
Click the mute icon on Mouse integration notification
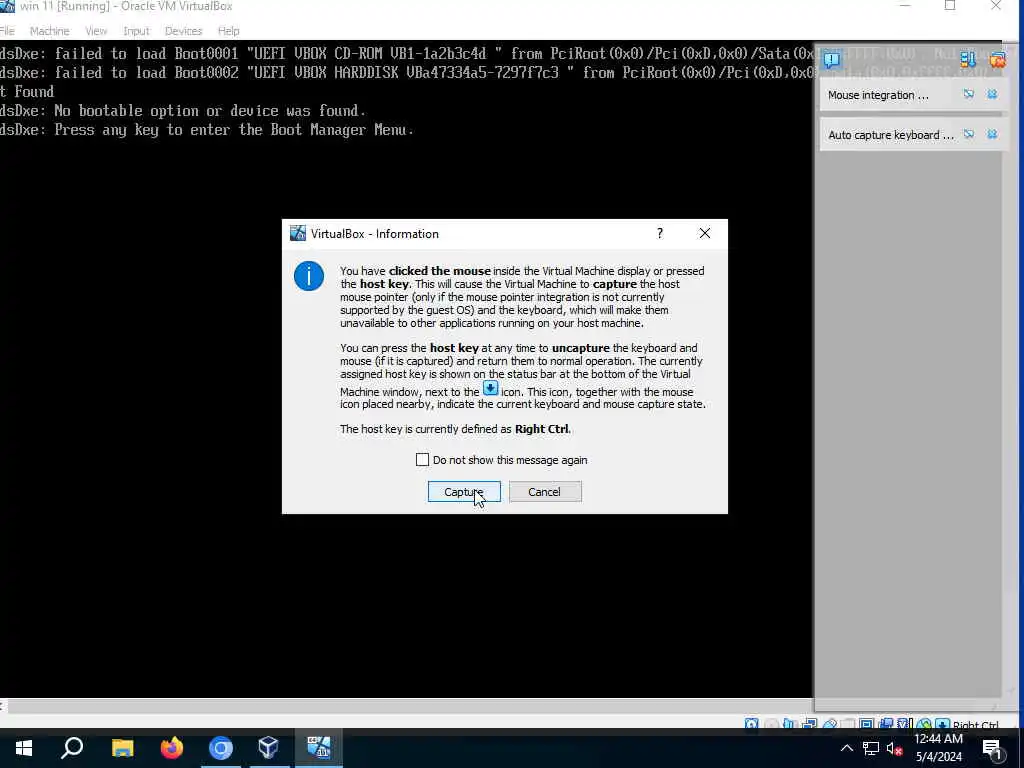pyautogui.click(x=968, y=95)
